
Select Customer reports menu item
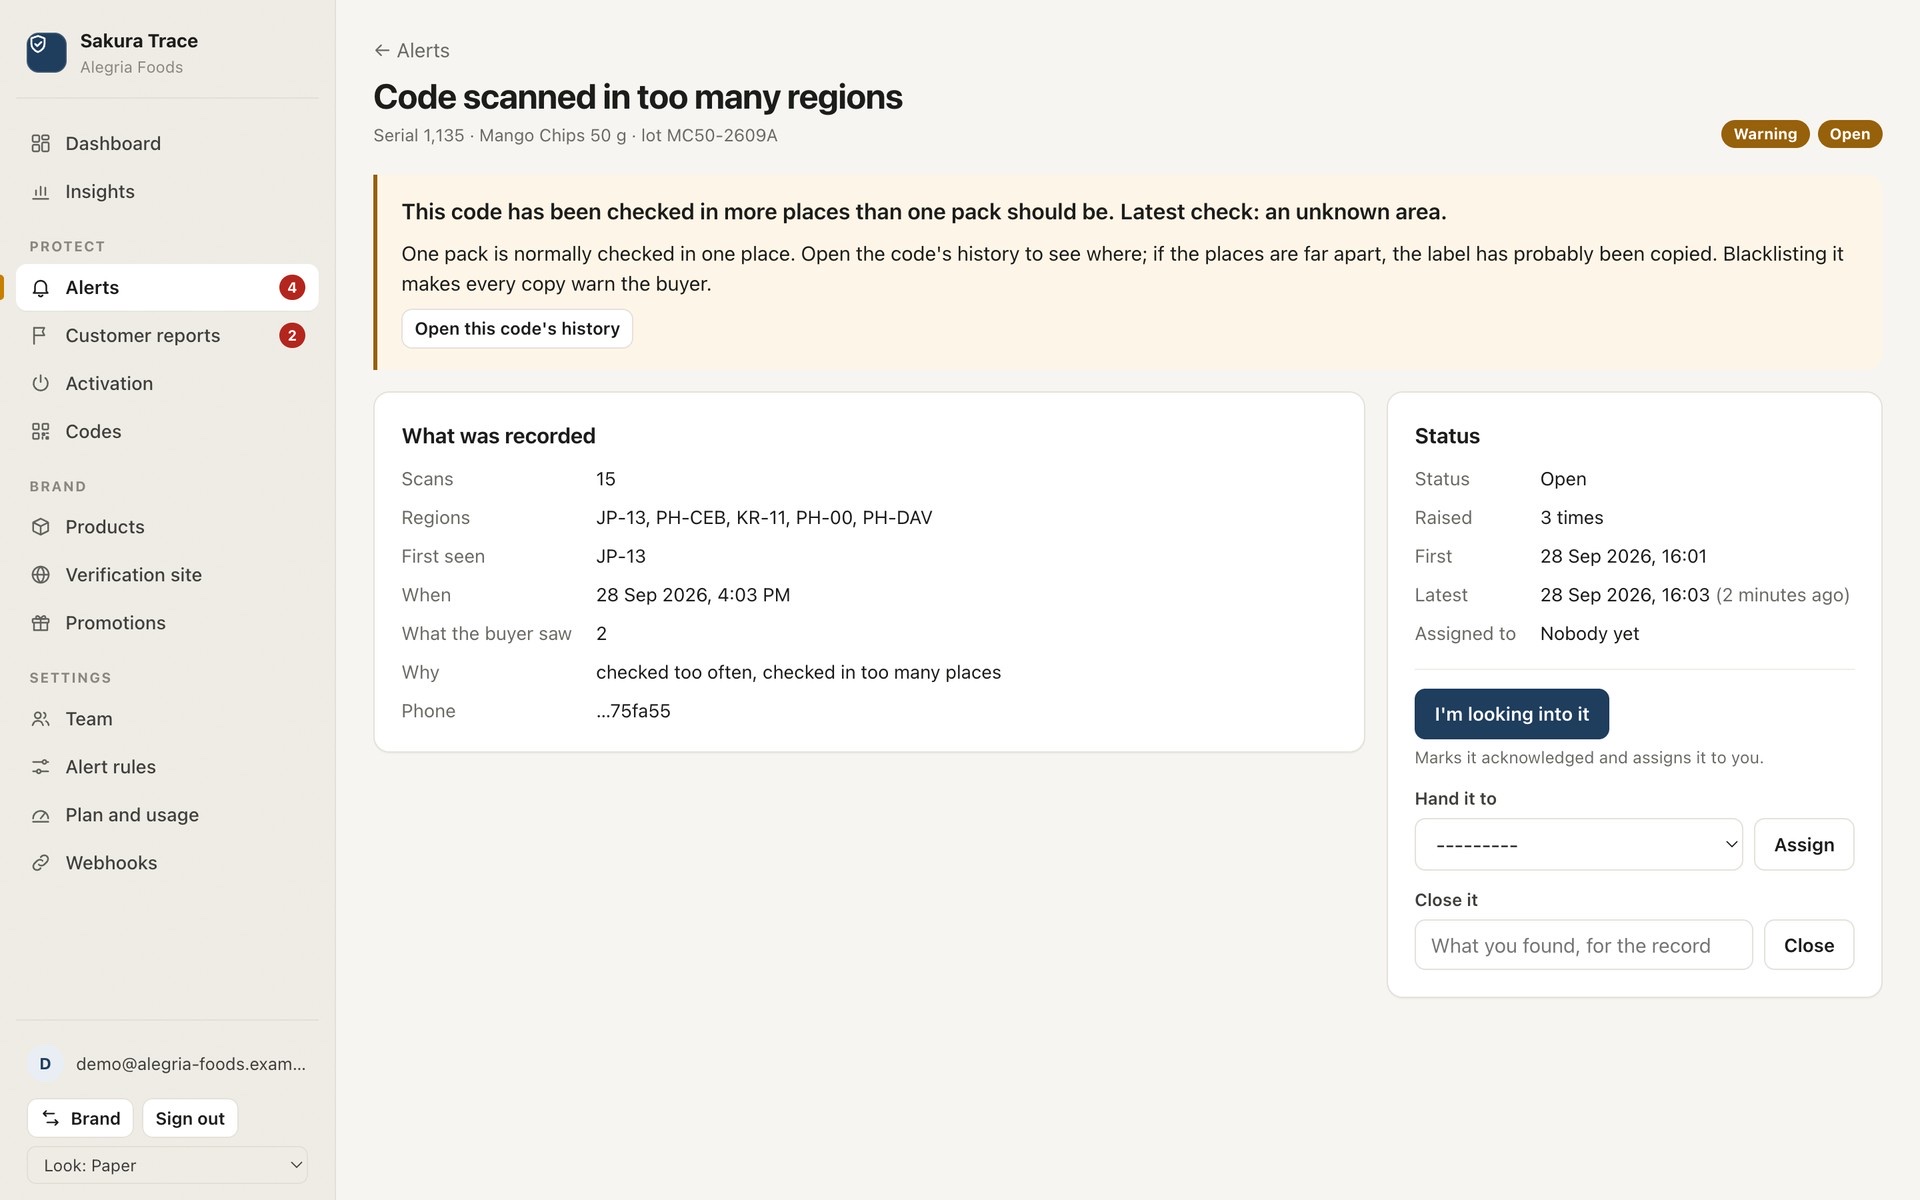167,335
